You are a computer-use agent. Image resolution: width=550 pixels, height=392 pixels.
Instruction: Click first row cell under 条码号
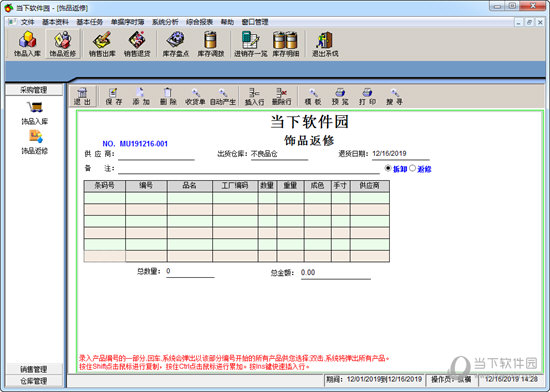click(104, 198)
